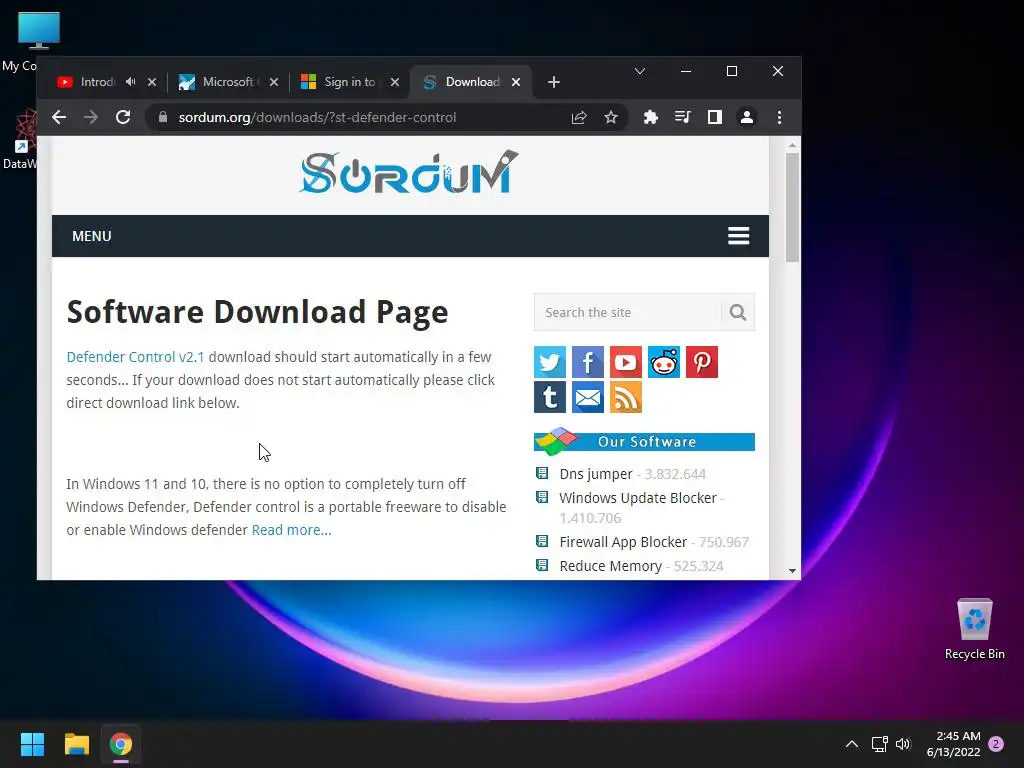Show hidden tray icons chevron
This screenshot has height=768, width=1024.
852,744
